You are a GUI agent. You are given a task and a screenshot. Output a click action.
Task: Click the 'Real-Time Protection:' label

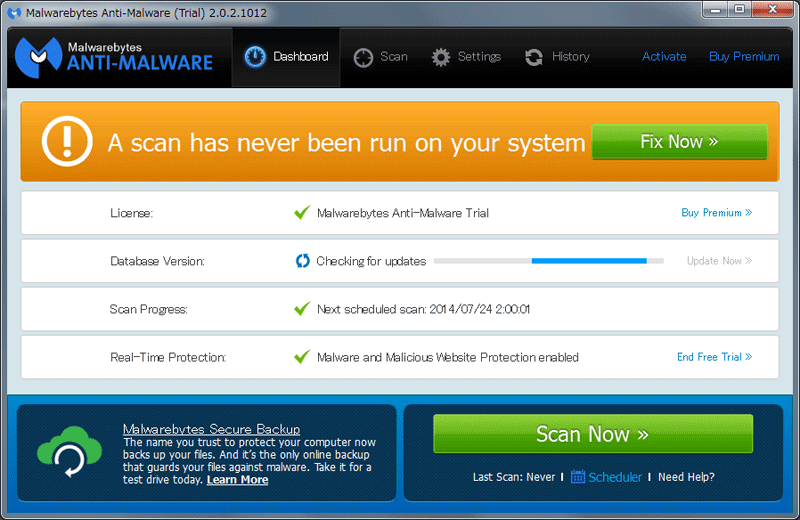pyautogui.click(x=168, y=357)
